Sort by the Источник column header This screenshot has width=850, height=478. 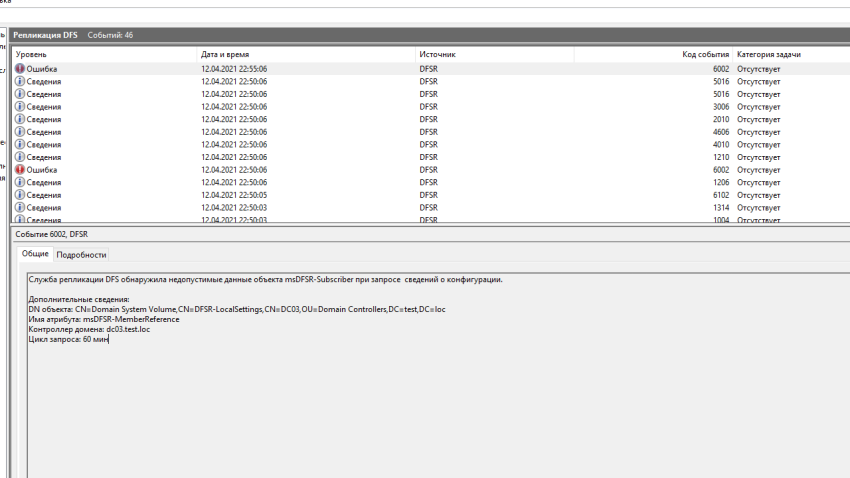tap(494, 54)
